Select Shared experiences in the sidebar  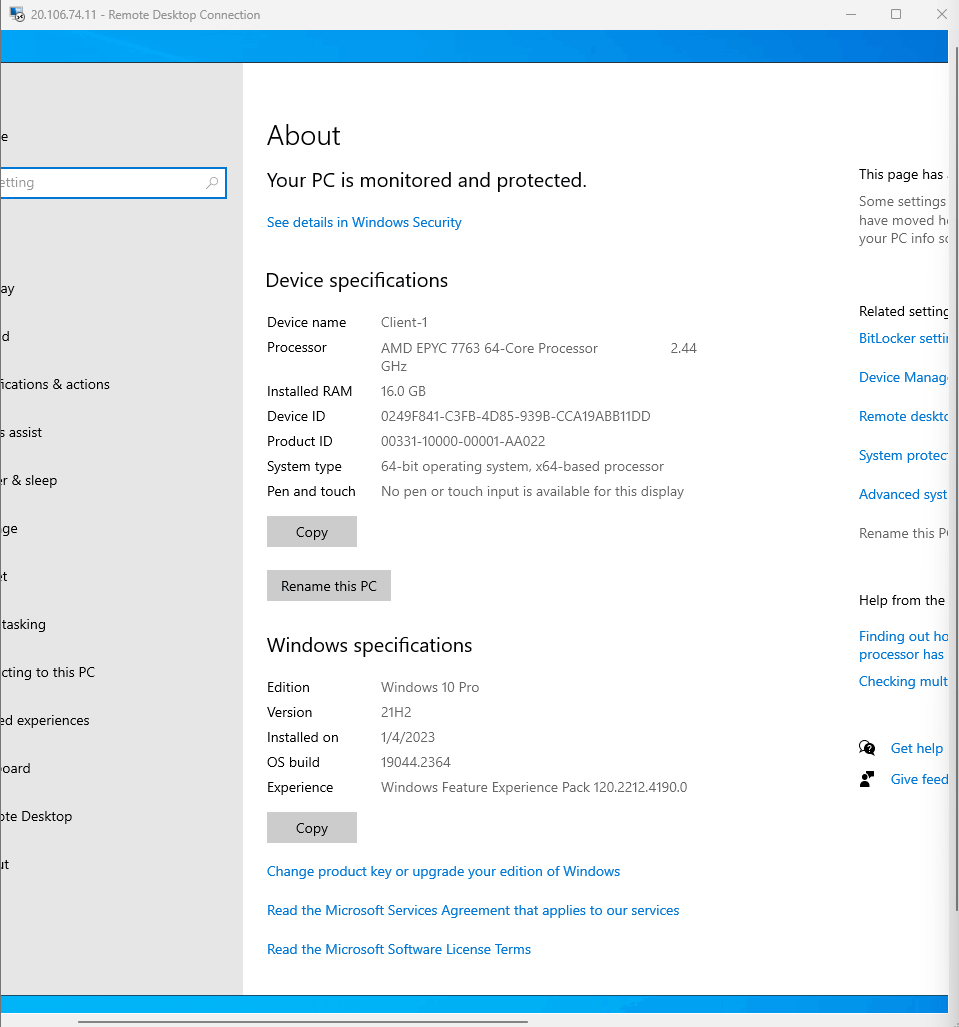point(45,720)
